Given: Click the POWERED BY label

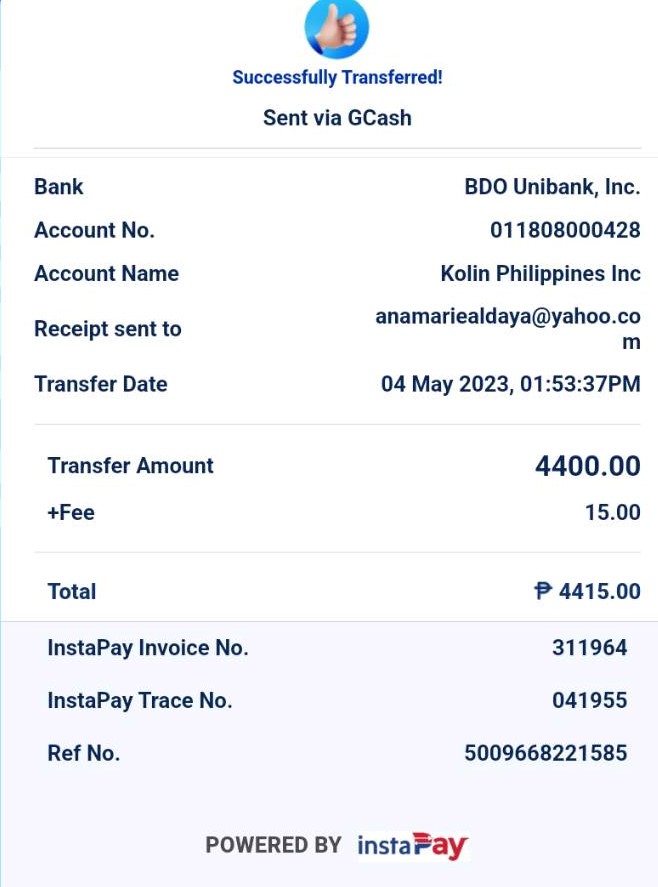Looking at the screenshot, I should (x=273, y=845).
